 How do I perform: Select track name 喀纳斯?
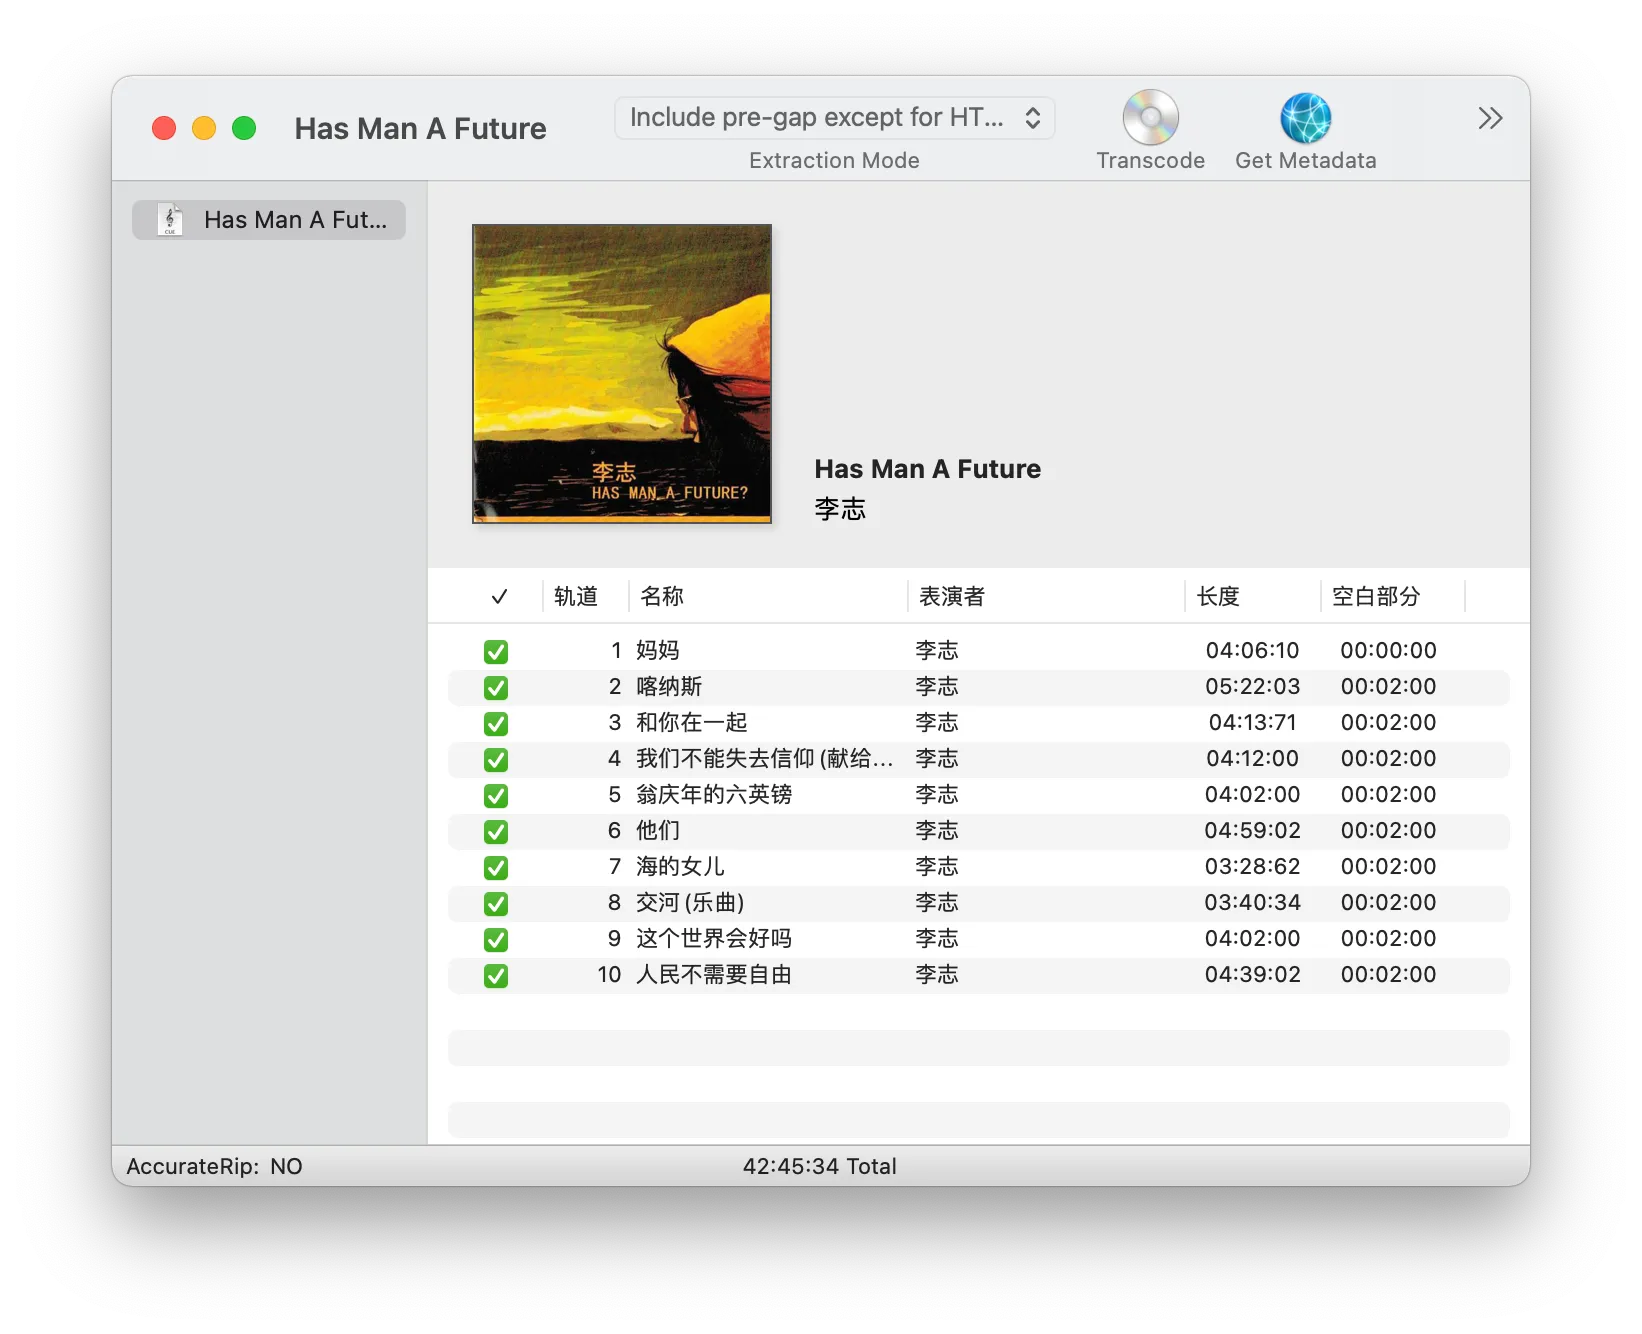pyautogui.click(x=669, y=687)
